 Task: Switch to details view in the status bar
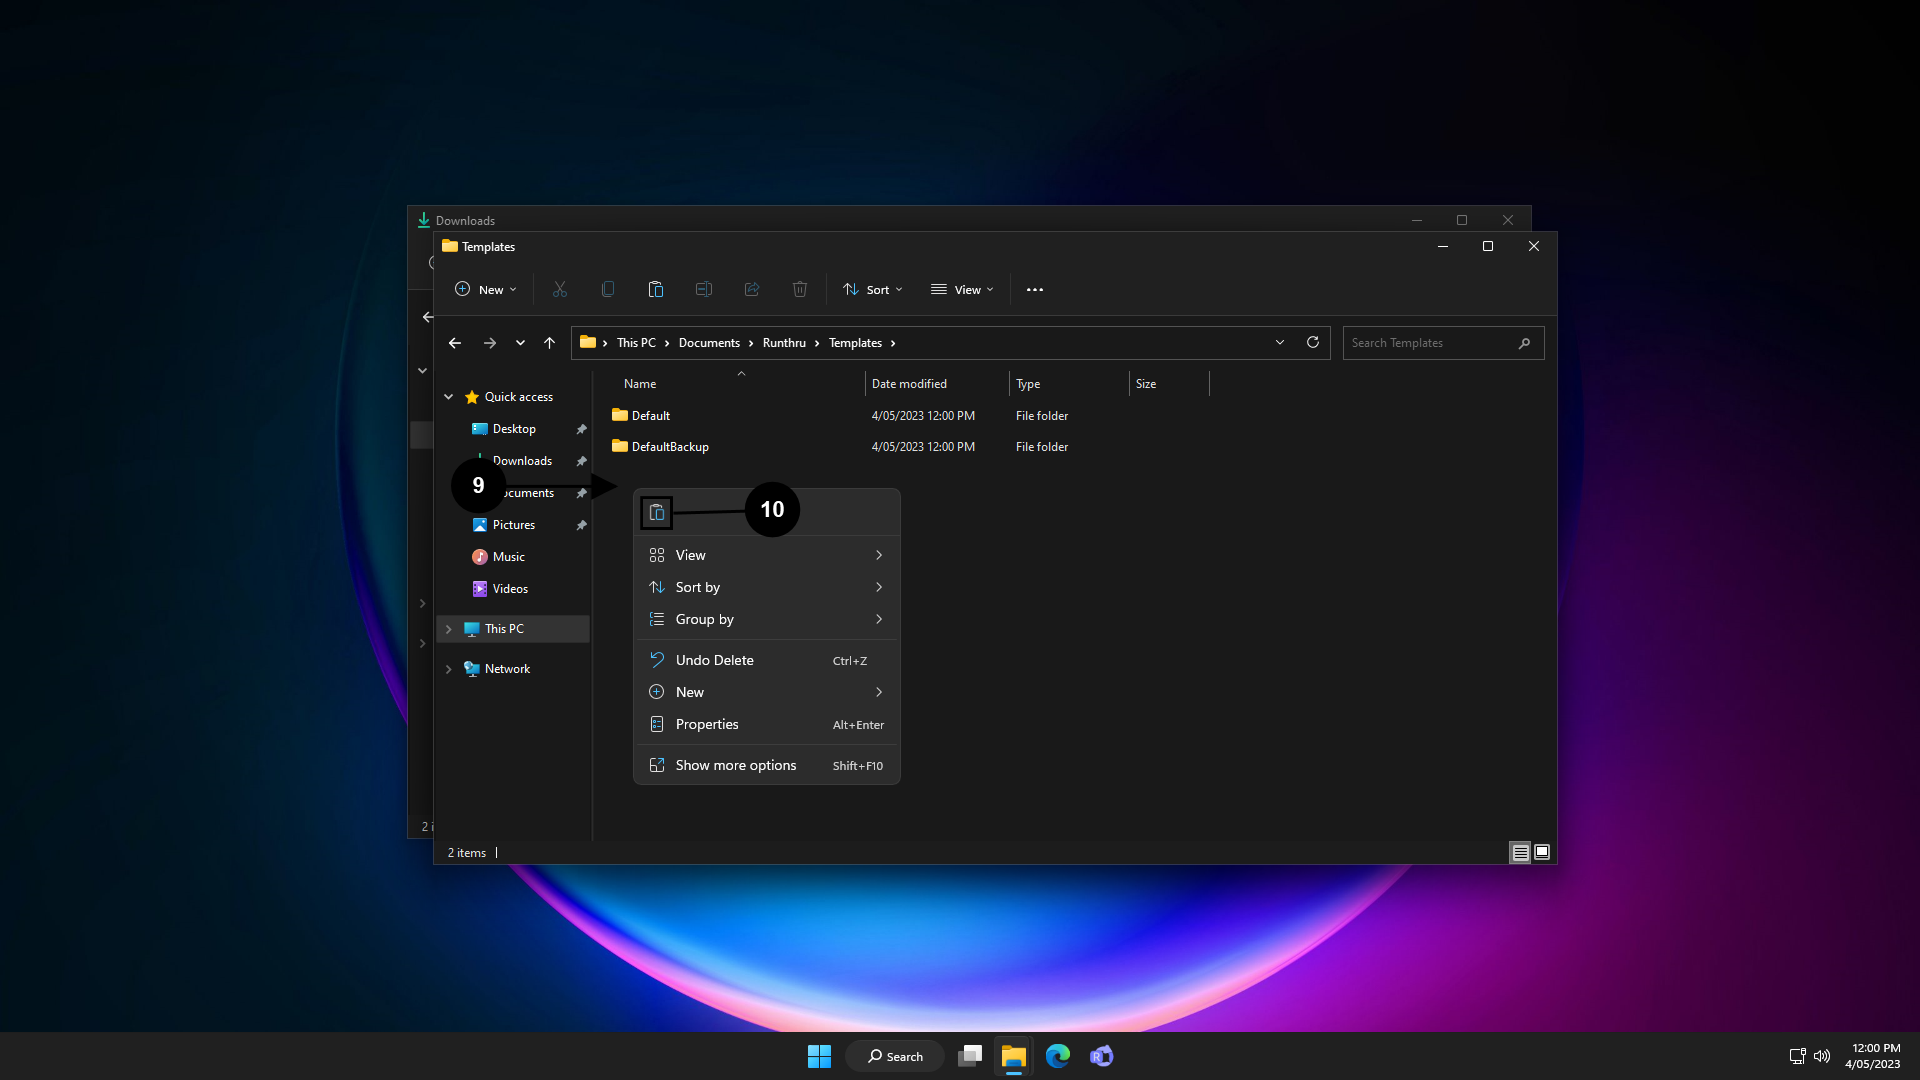tap(1520, 852)
